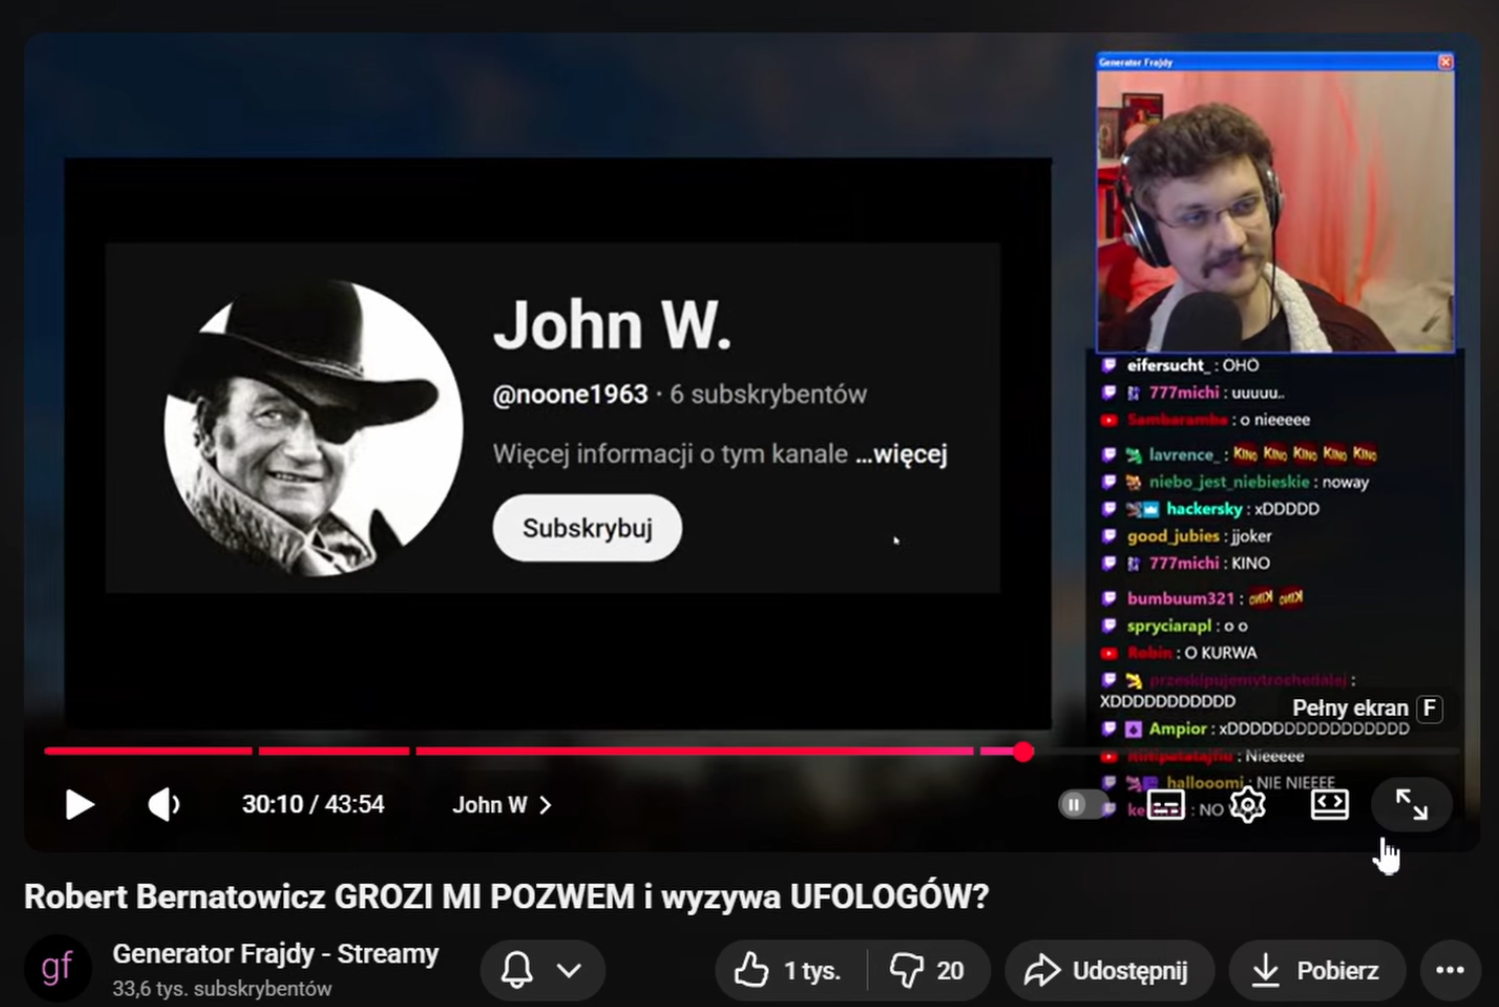Toggle subtitles on the player
This screenshot has height=1007, width=1499.
click(x=1165, y=805)
